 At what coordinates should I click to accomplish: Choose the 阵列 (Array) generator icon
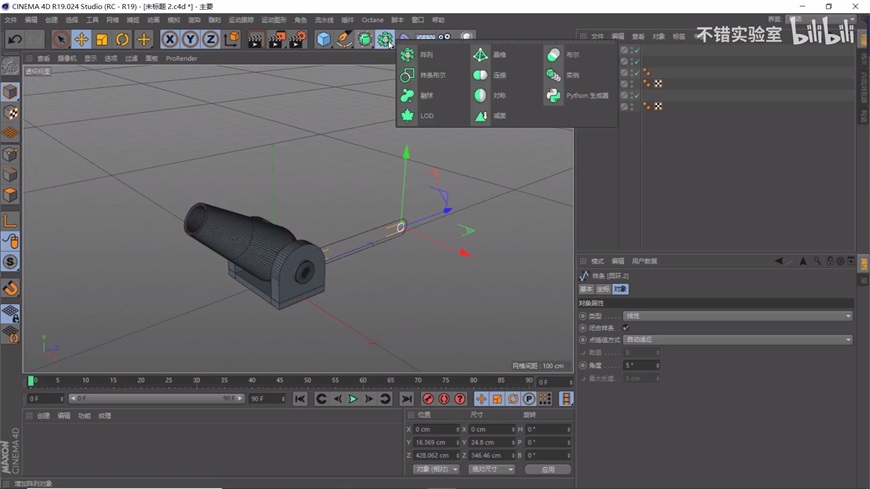(408, 55)
